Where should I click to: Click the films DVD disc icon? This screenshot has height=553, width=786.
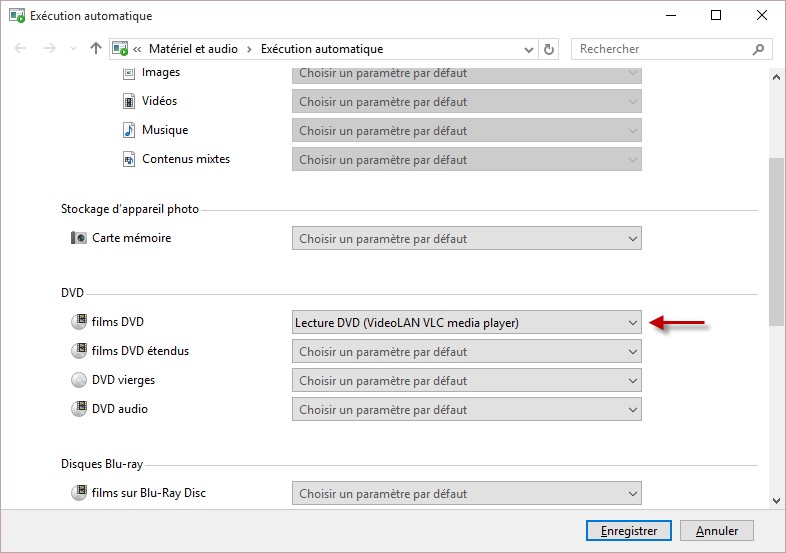pos(79,322)
